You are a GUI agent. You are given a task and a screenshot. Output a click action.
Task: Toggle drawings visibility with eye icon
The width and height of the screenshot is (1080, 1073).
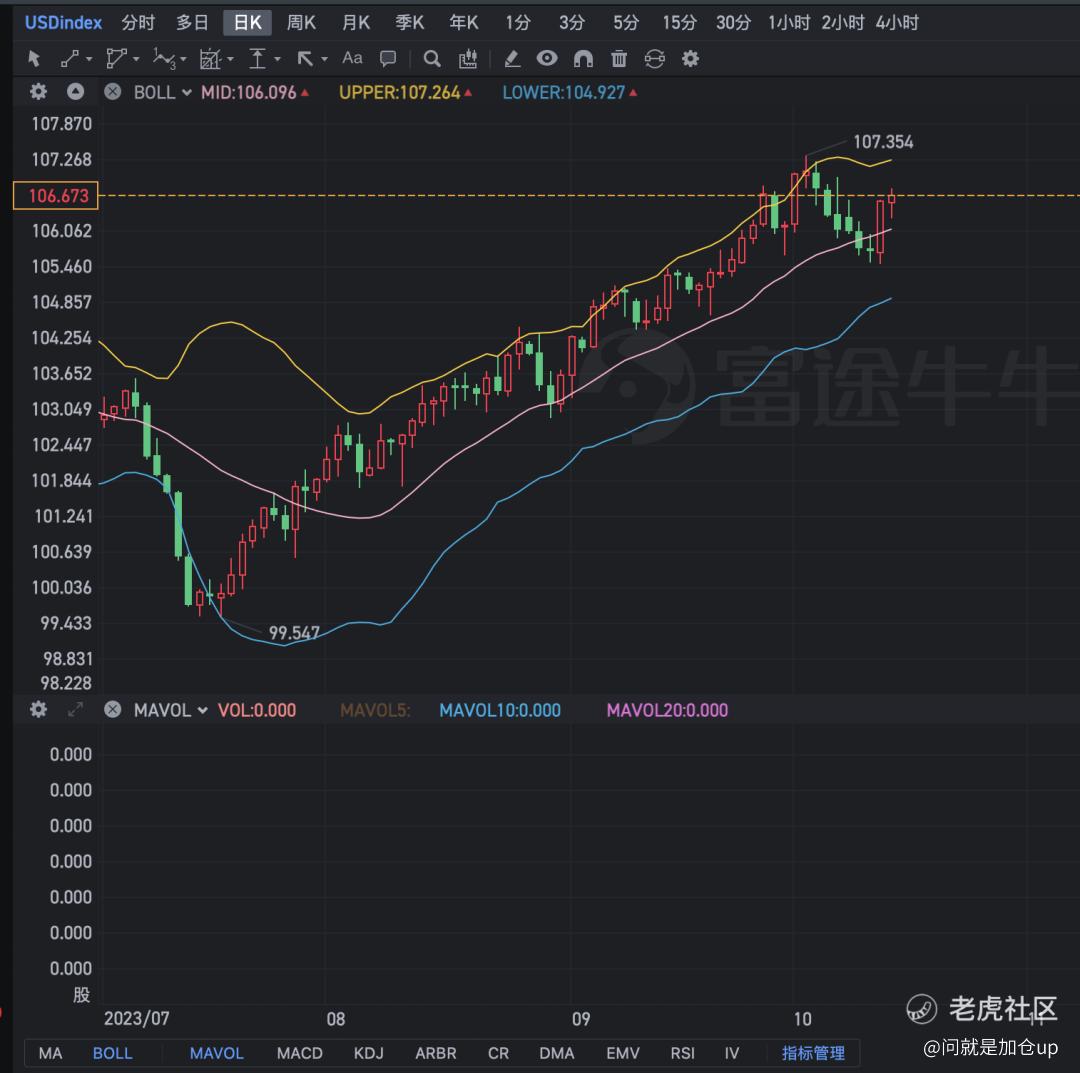tap(547, 59)
